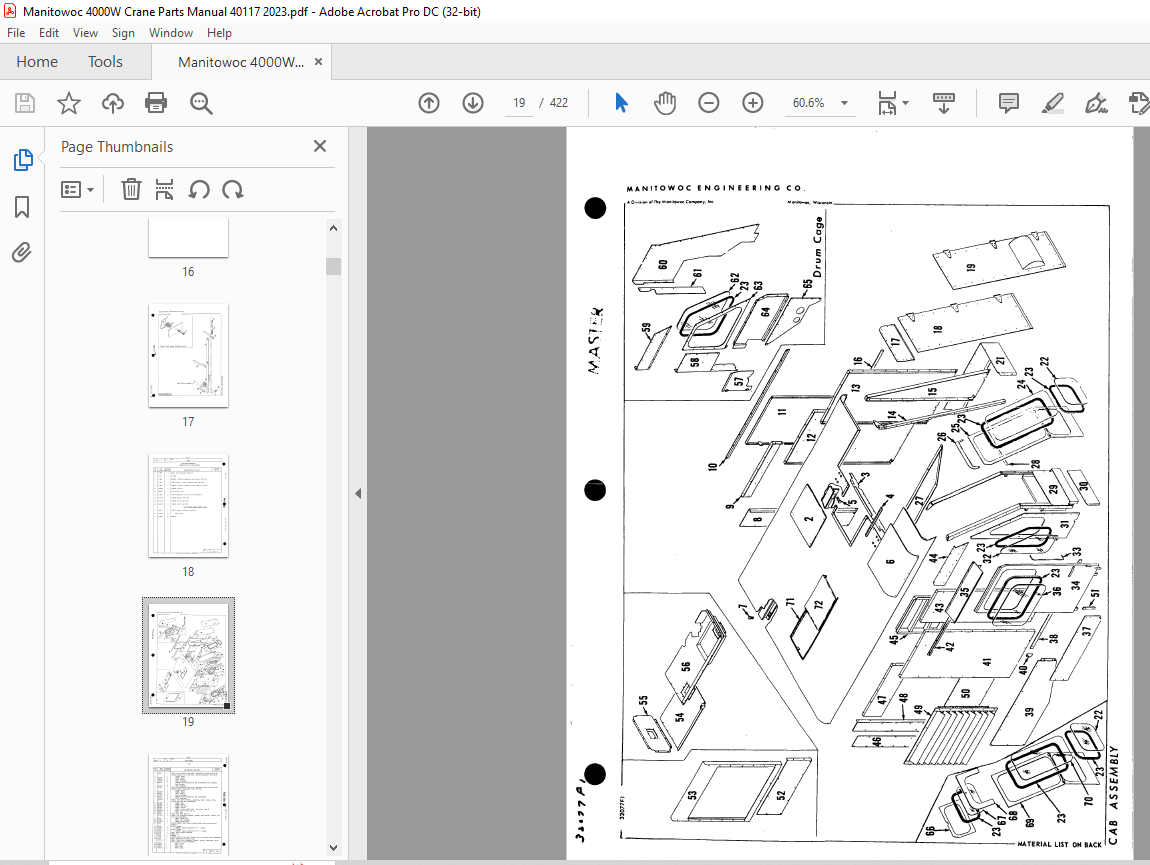Viewport: 1150px width, 865px height.
Task: Select page 17 thumbnail
Action: [x=188, y=356]
